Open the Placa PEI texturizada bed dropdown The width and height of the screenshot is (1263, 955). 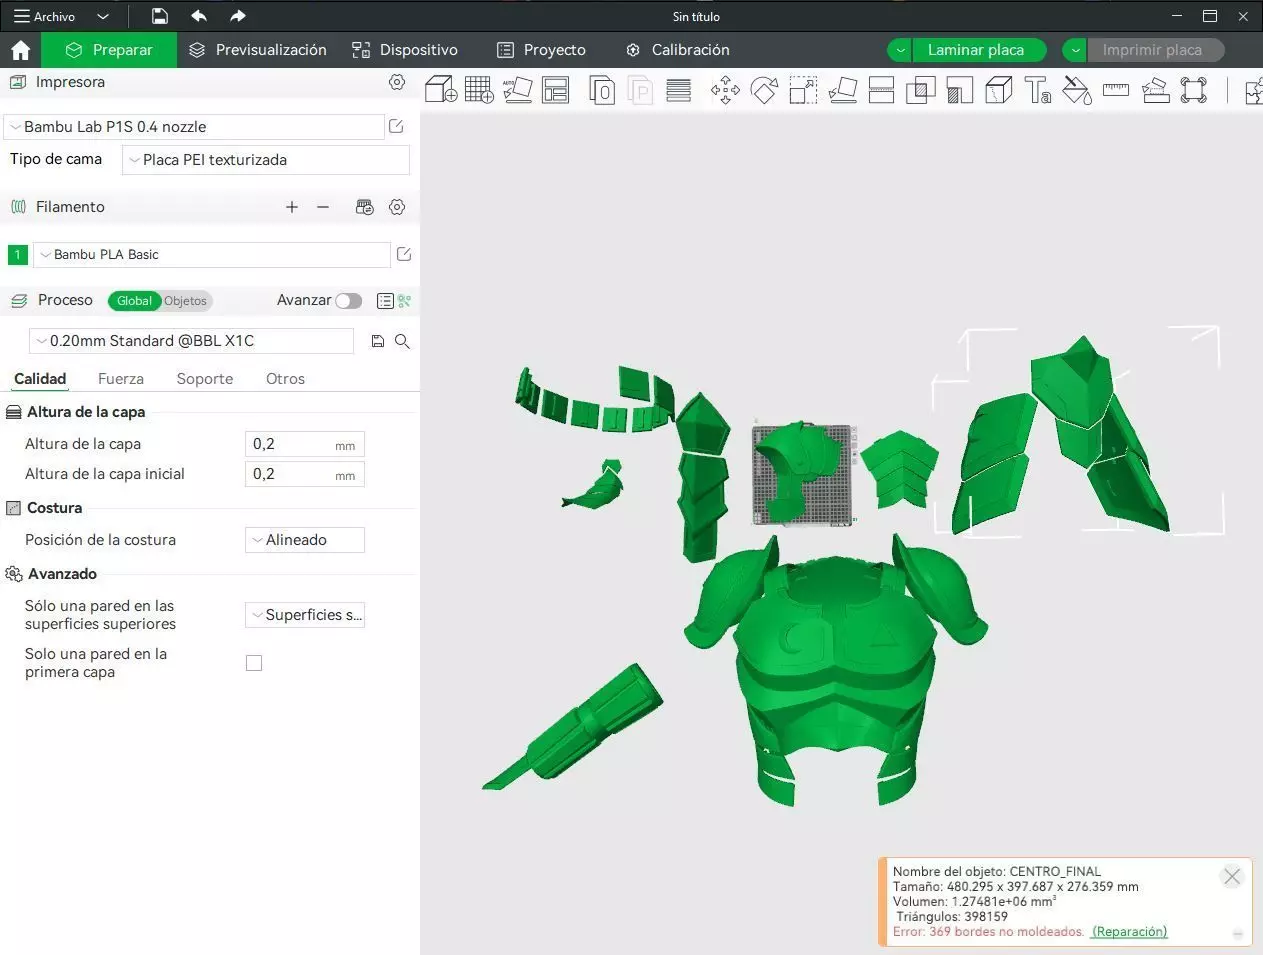click(x=266, y=160)
